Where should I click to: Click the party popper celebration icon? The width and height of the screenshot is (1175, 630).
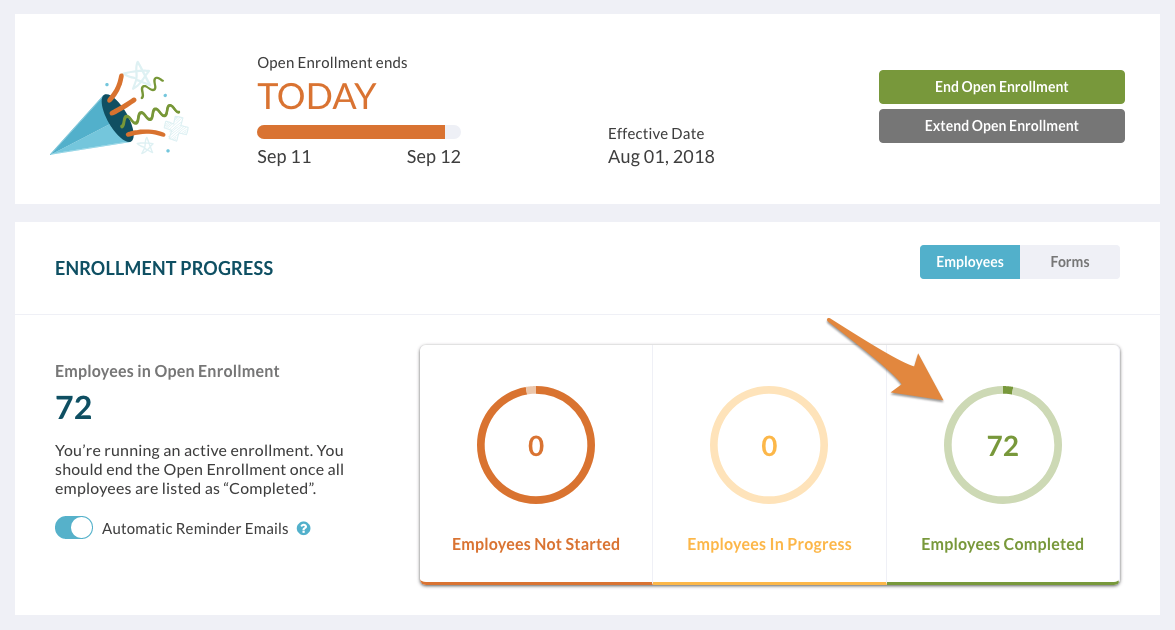click(118, 109)
